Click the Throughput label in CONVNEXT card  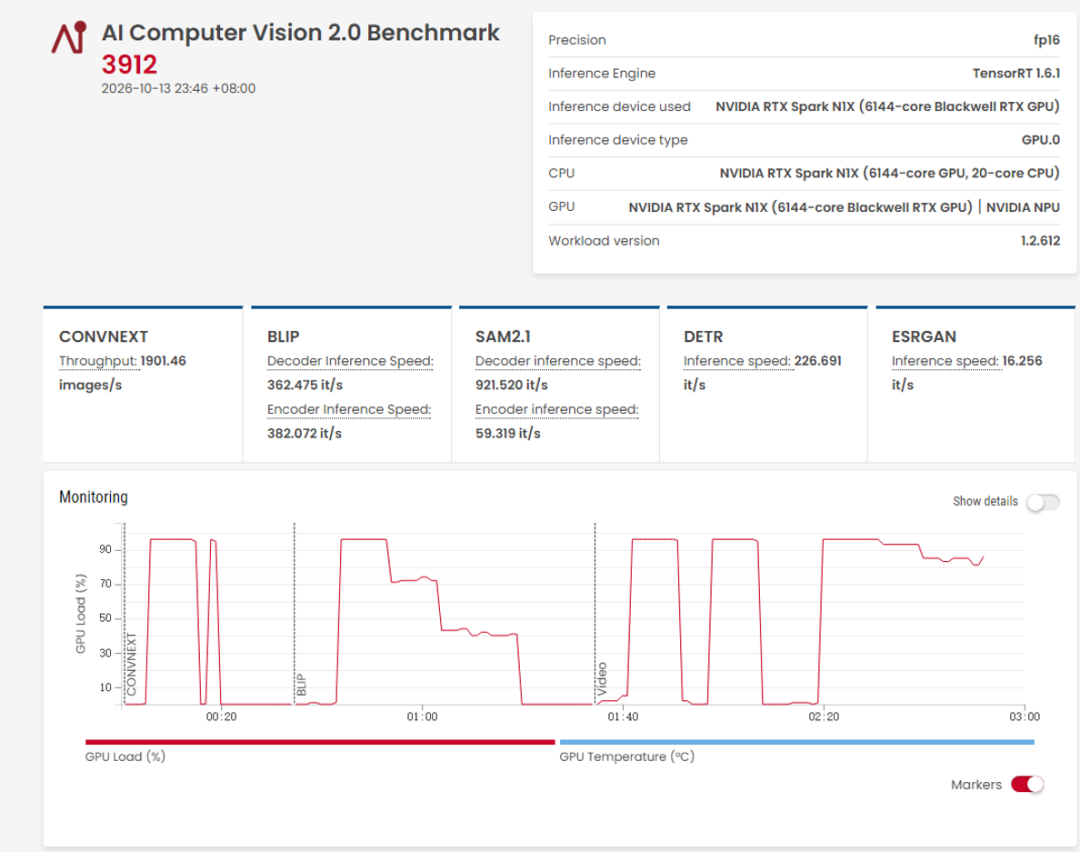[x=98, y=361]
